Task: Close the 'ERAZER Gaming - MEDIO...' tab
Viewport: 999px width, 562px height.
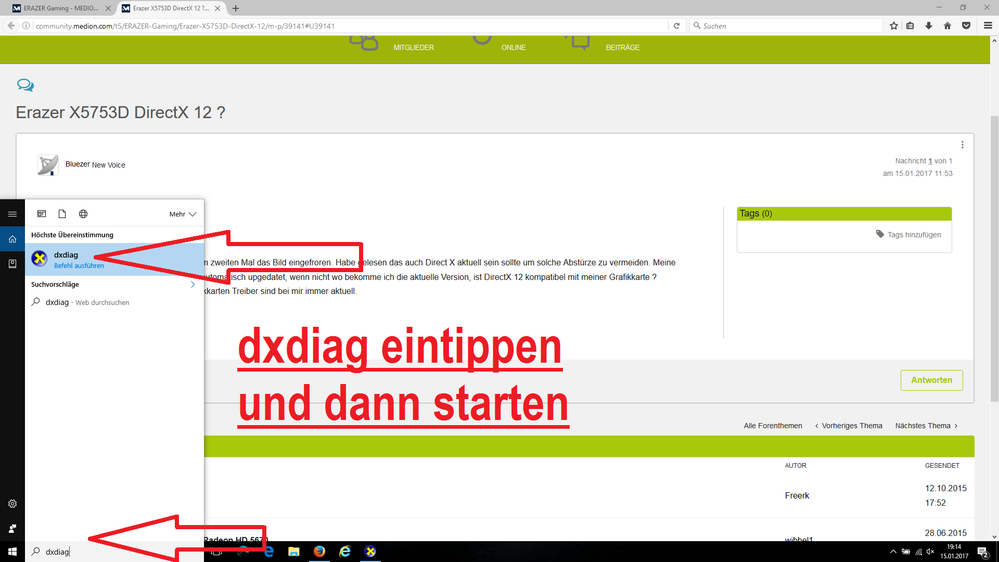Action: 108,8
